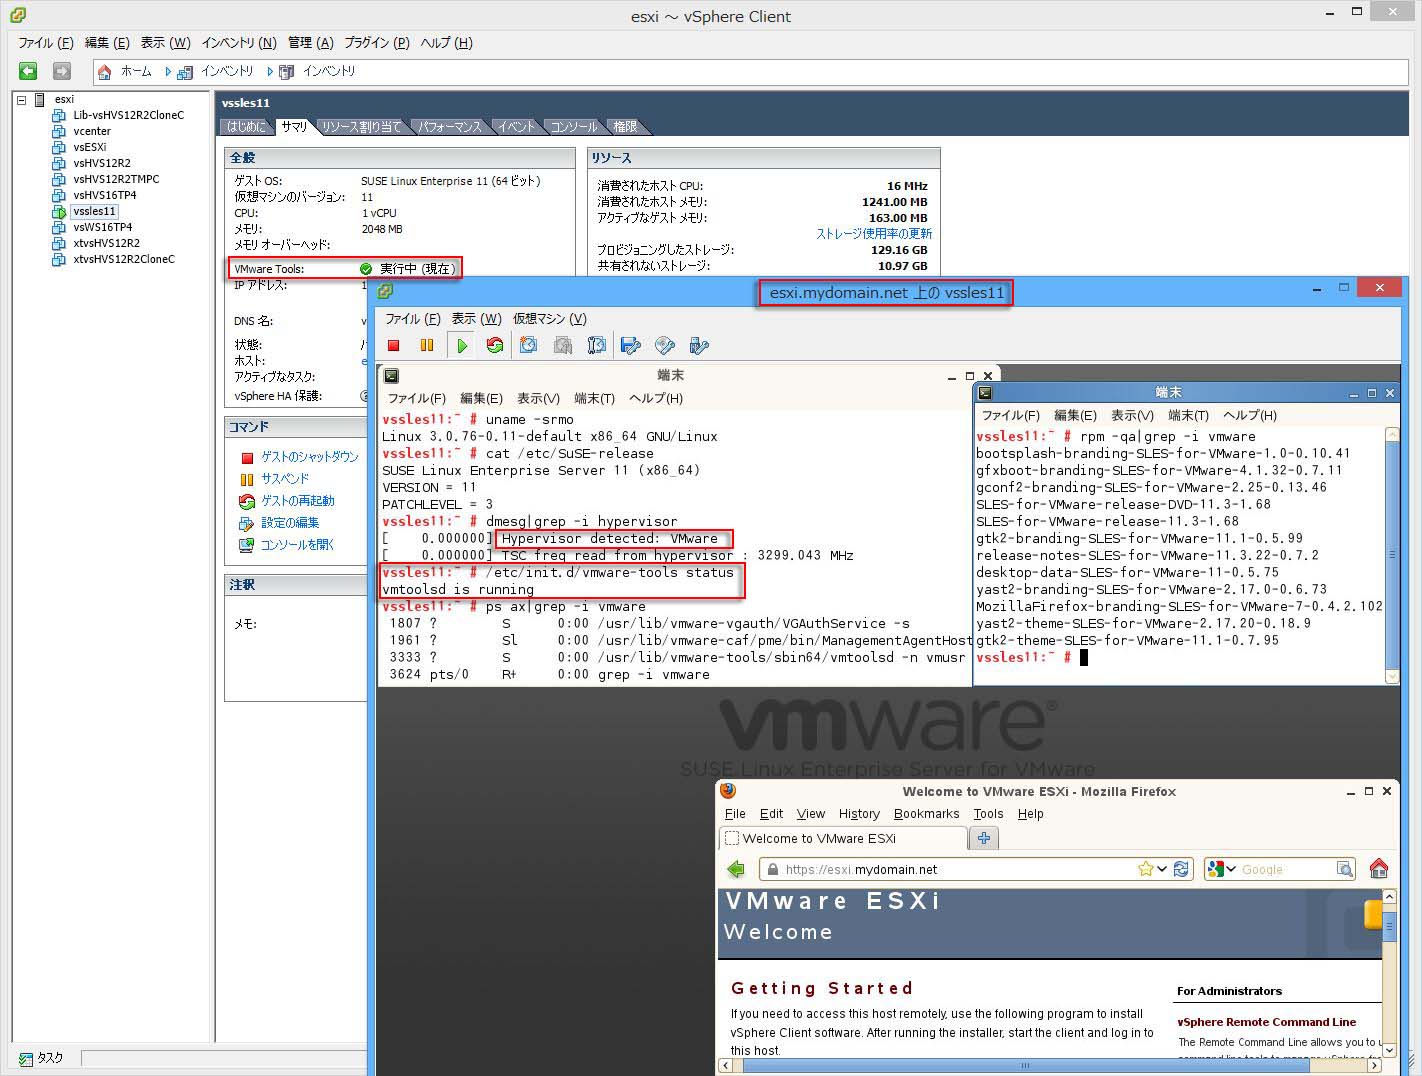Open the 端末(T) menu in left terminal
Viewport: 1422px width, 1076px height.
(x=594, y=398)
